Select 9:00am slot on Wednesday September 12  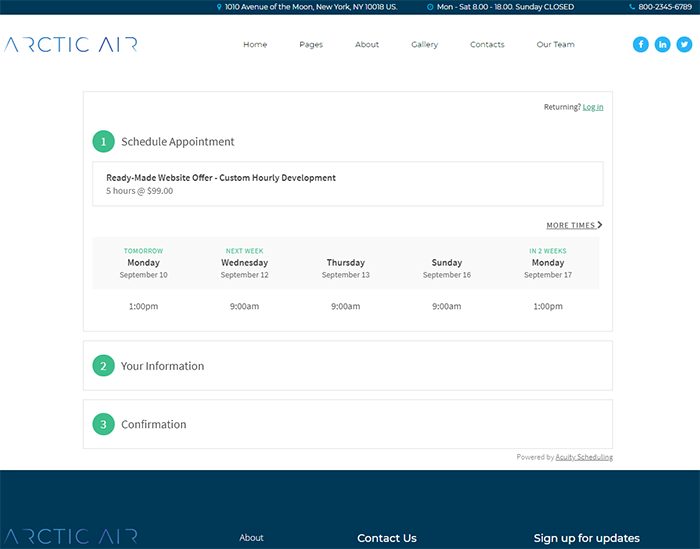click(244, 306)
